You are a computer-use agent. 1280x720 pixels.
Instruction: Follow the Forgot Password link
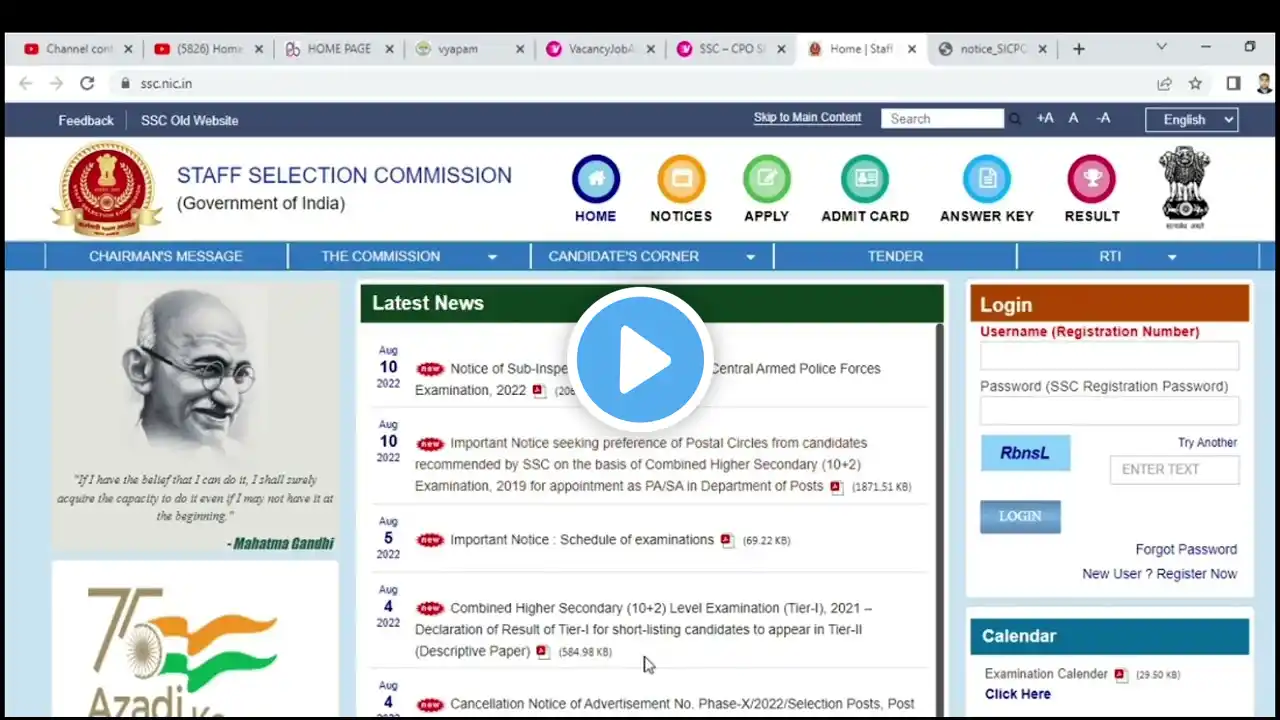(1186, 549)
